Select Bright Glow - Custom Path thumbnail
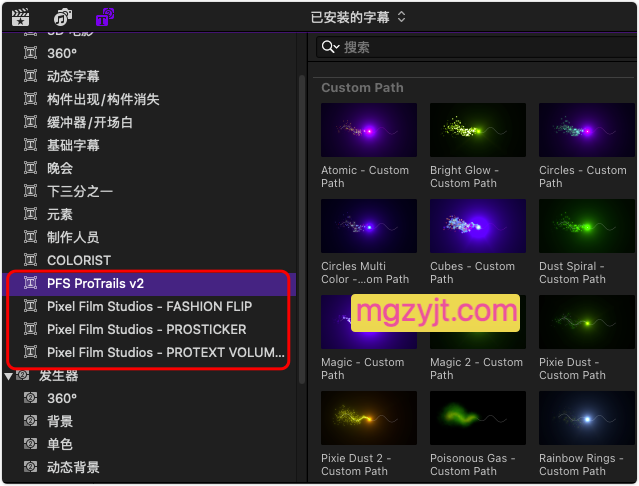639x486 pixels. (x=478, y=130)
